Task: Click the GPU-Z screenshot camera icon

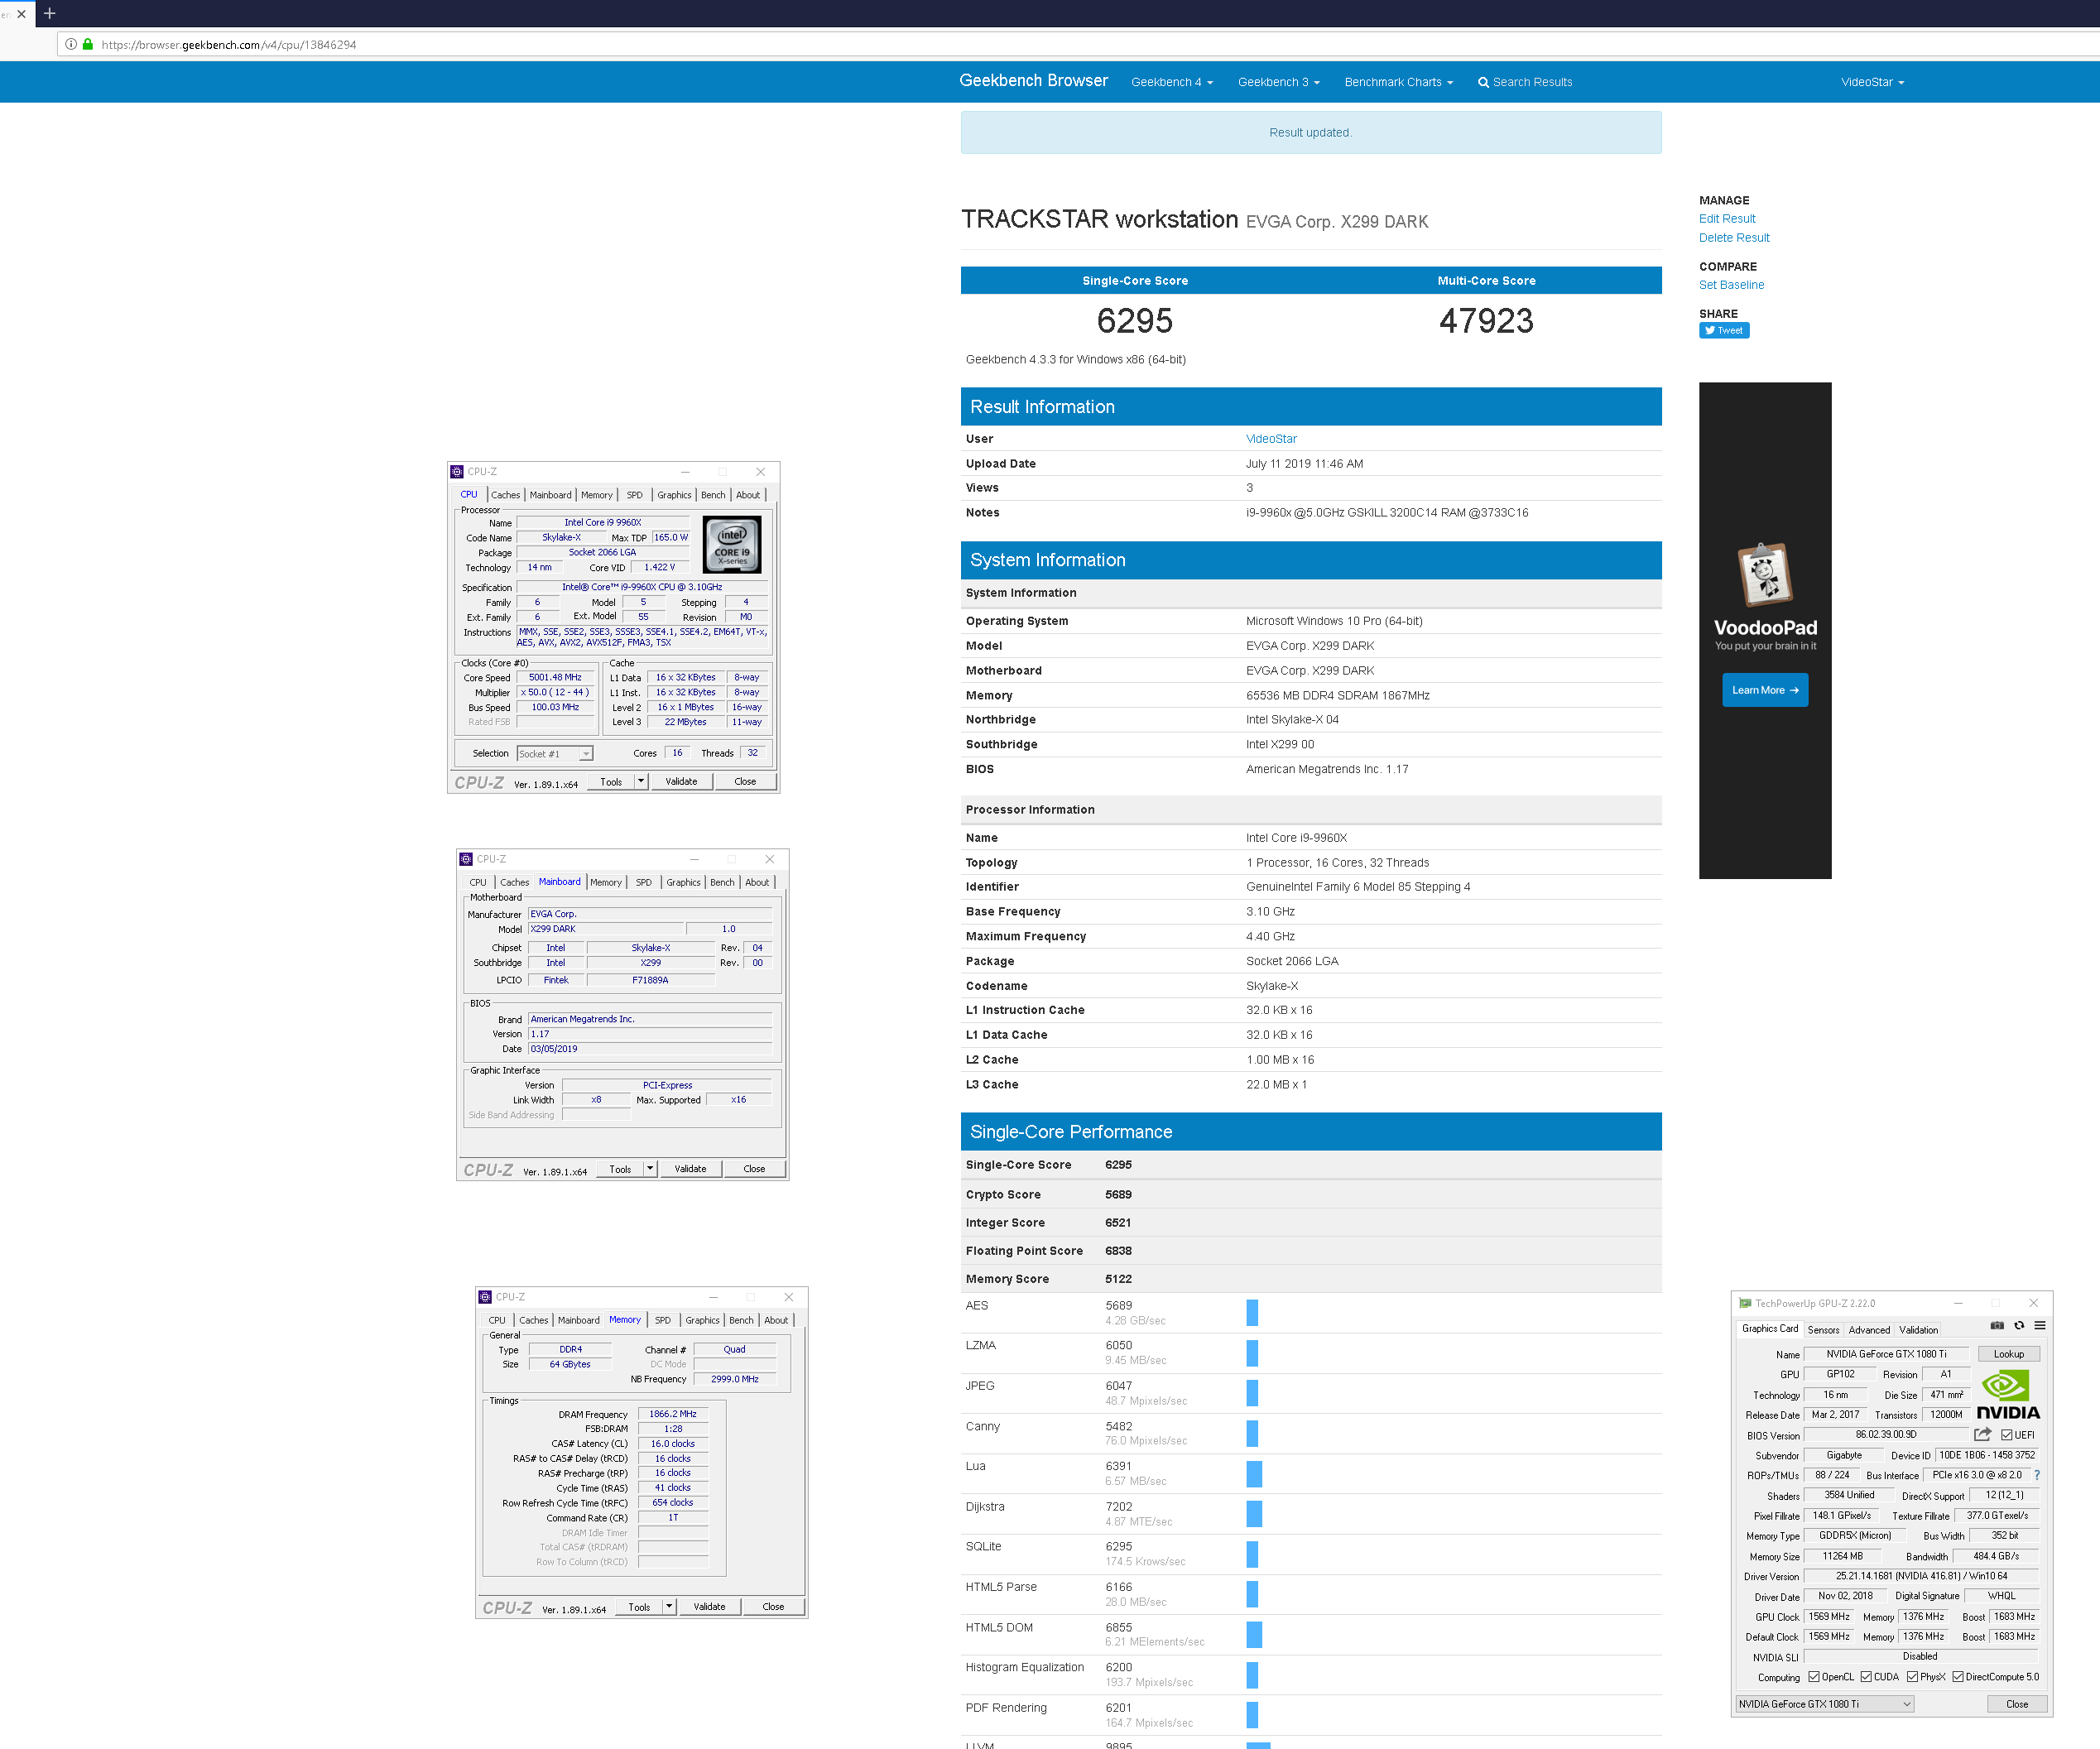Action: pos(1997,1326)
